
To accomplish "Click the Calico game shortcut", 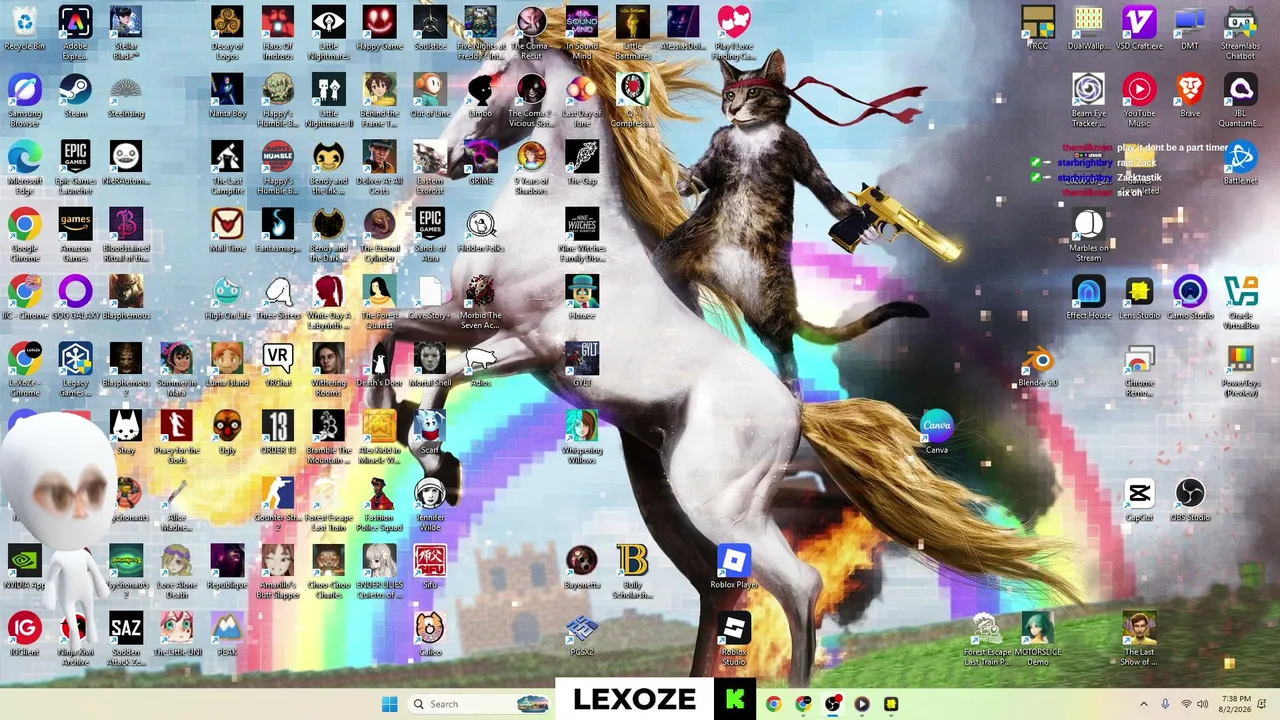I will tap(430, 635).
